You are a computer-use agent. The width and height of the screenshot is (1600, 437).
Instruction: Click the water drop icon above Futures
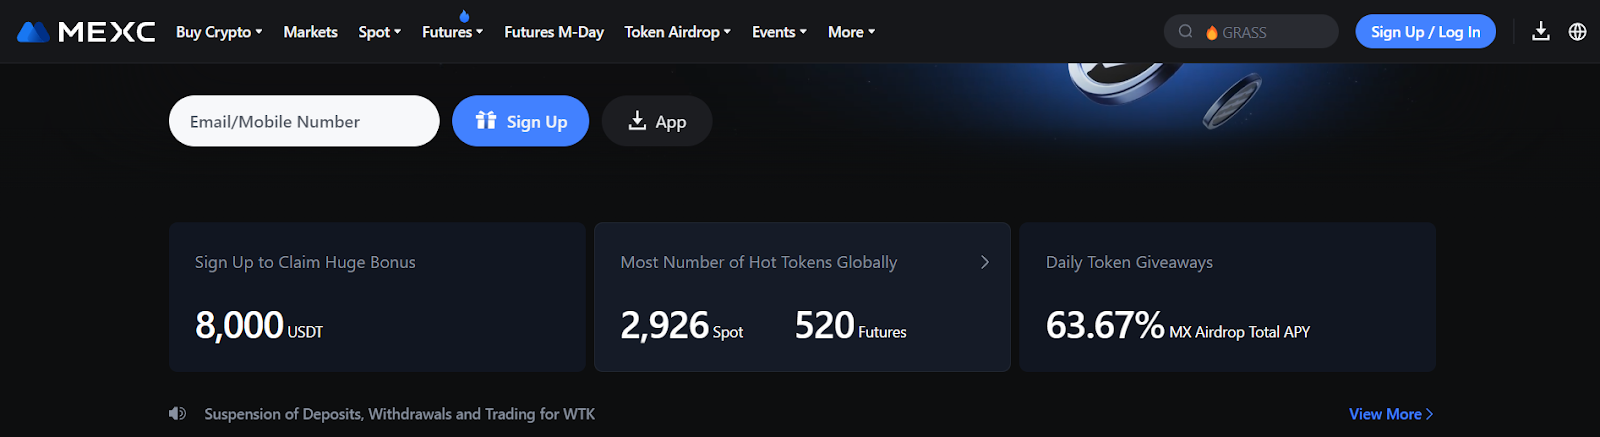pos(464,16)
